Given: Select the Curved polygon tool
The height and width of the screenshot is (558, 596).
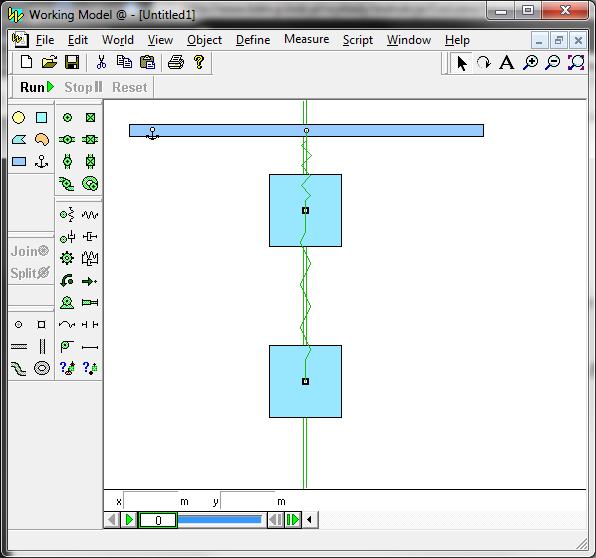Looking at the screenshot, I should coord(42,140).
